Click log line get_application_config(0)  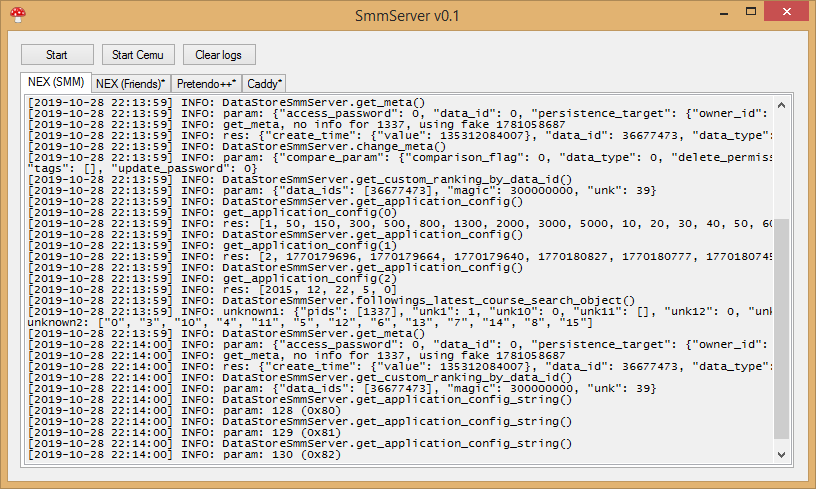212,213
